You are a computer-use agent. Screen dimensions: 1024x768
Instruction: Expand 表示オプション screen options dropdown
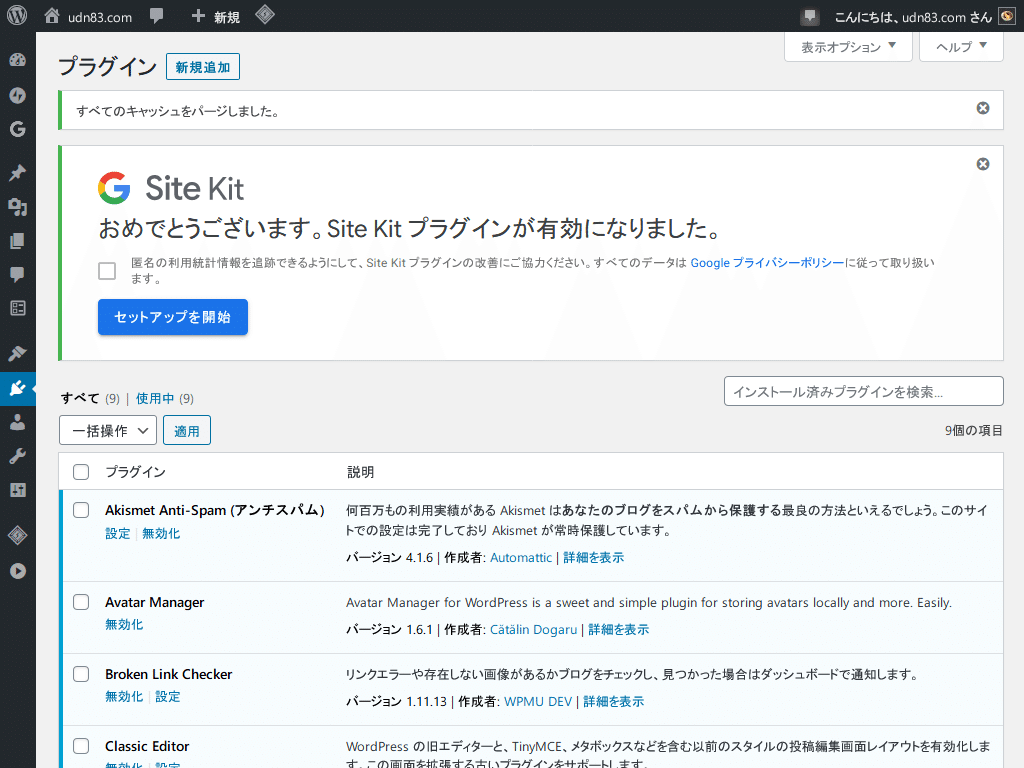(x=848, y=47)
